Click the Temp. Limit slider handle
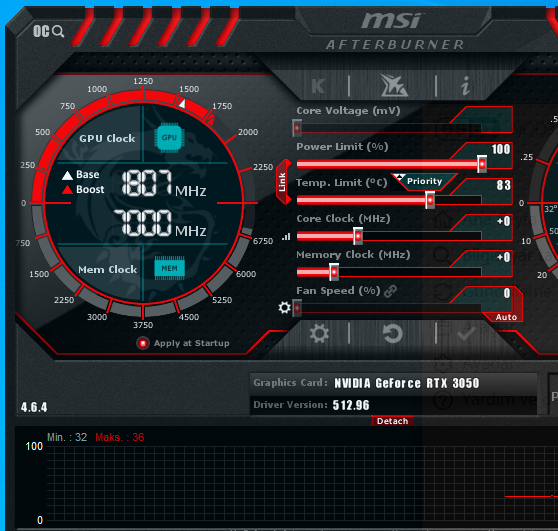Viewport: 558px width, 531px height. click(430, 200)
